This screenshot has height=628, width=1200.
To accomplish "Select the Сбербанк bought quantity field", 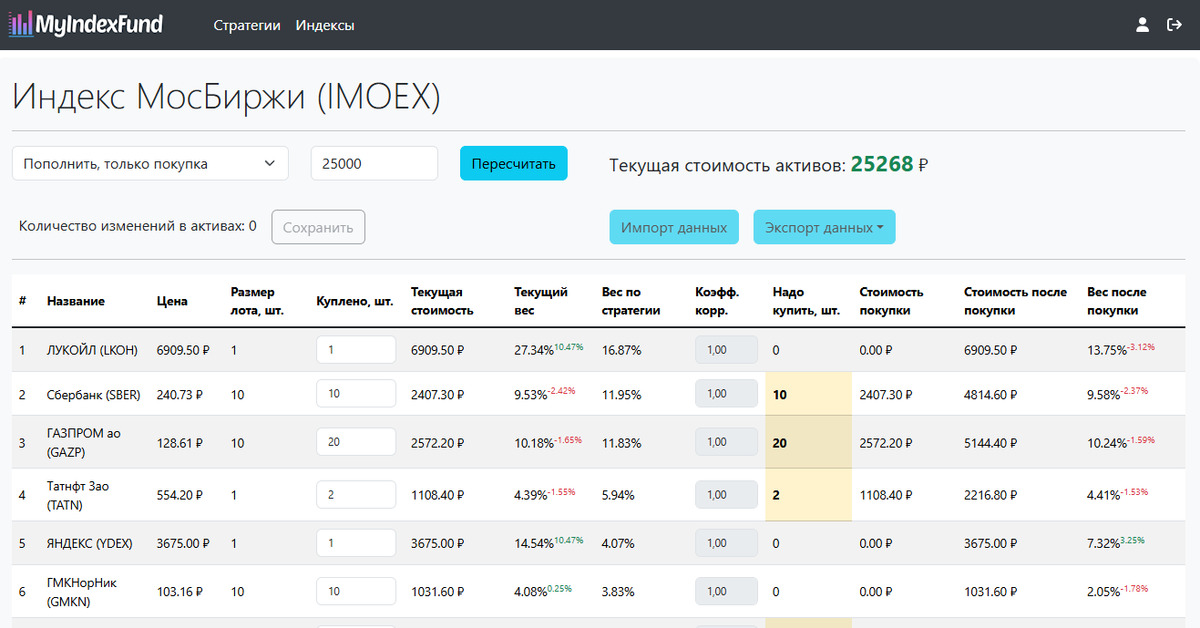I will pyautogui.click(x=356, y=394).
